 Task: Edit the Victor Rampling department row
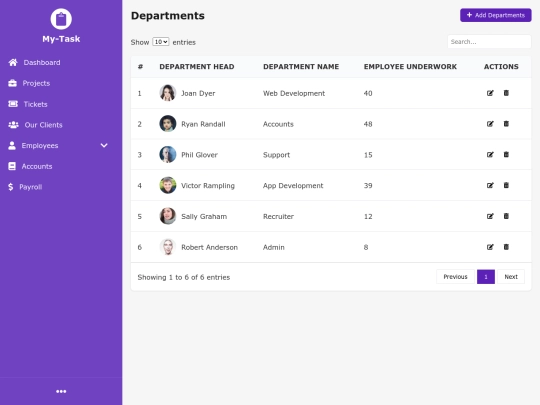coord(490,185)
